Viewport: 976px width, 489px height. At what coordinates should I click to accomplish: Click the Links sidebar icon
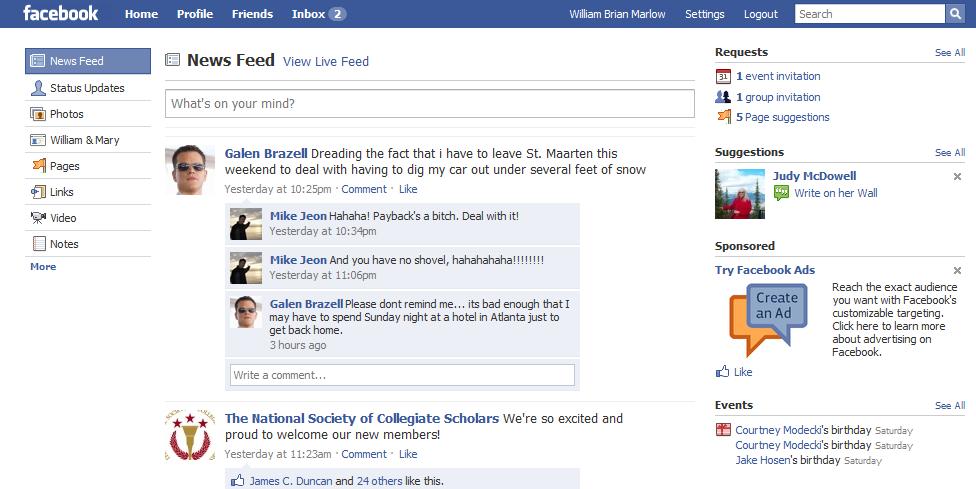(x=39, y=192)
